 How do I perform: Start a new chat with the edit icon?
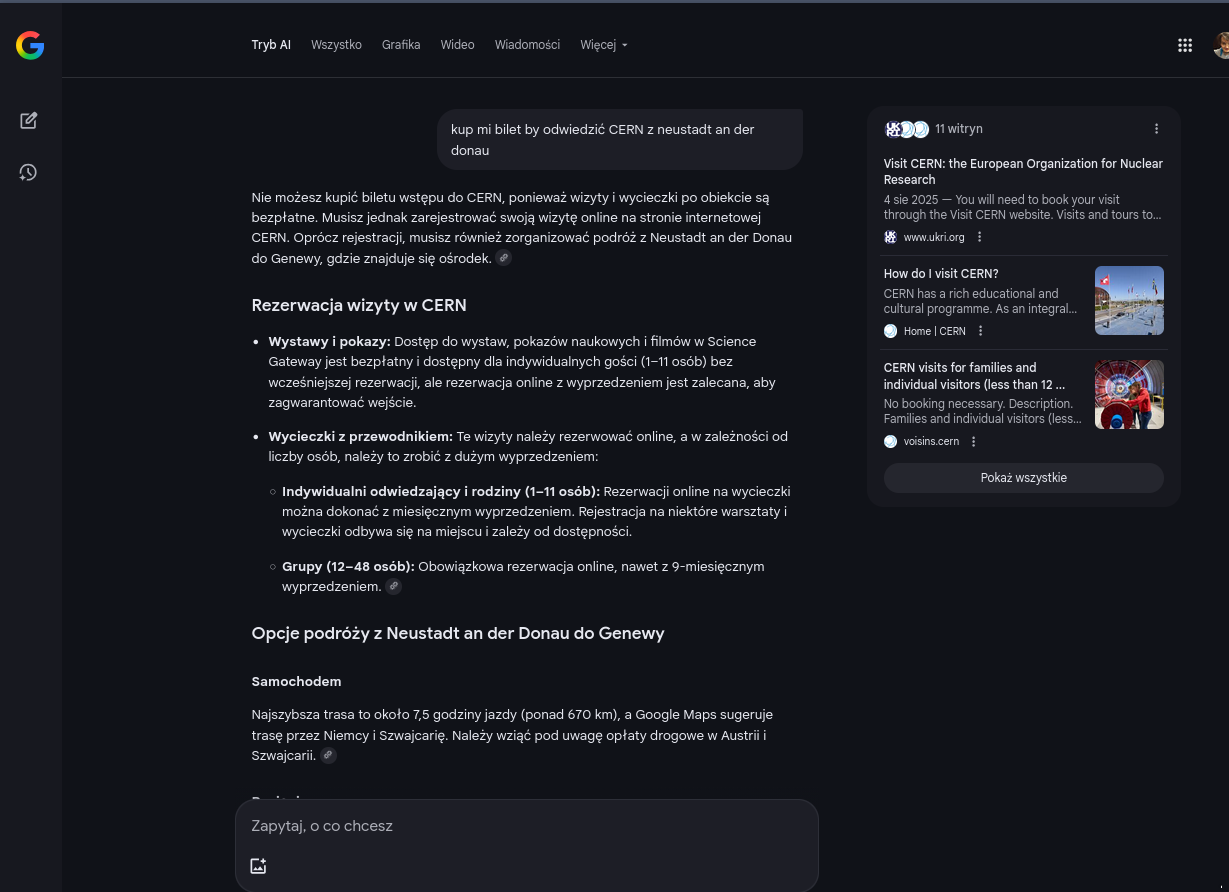pos(29,121)
